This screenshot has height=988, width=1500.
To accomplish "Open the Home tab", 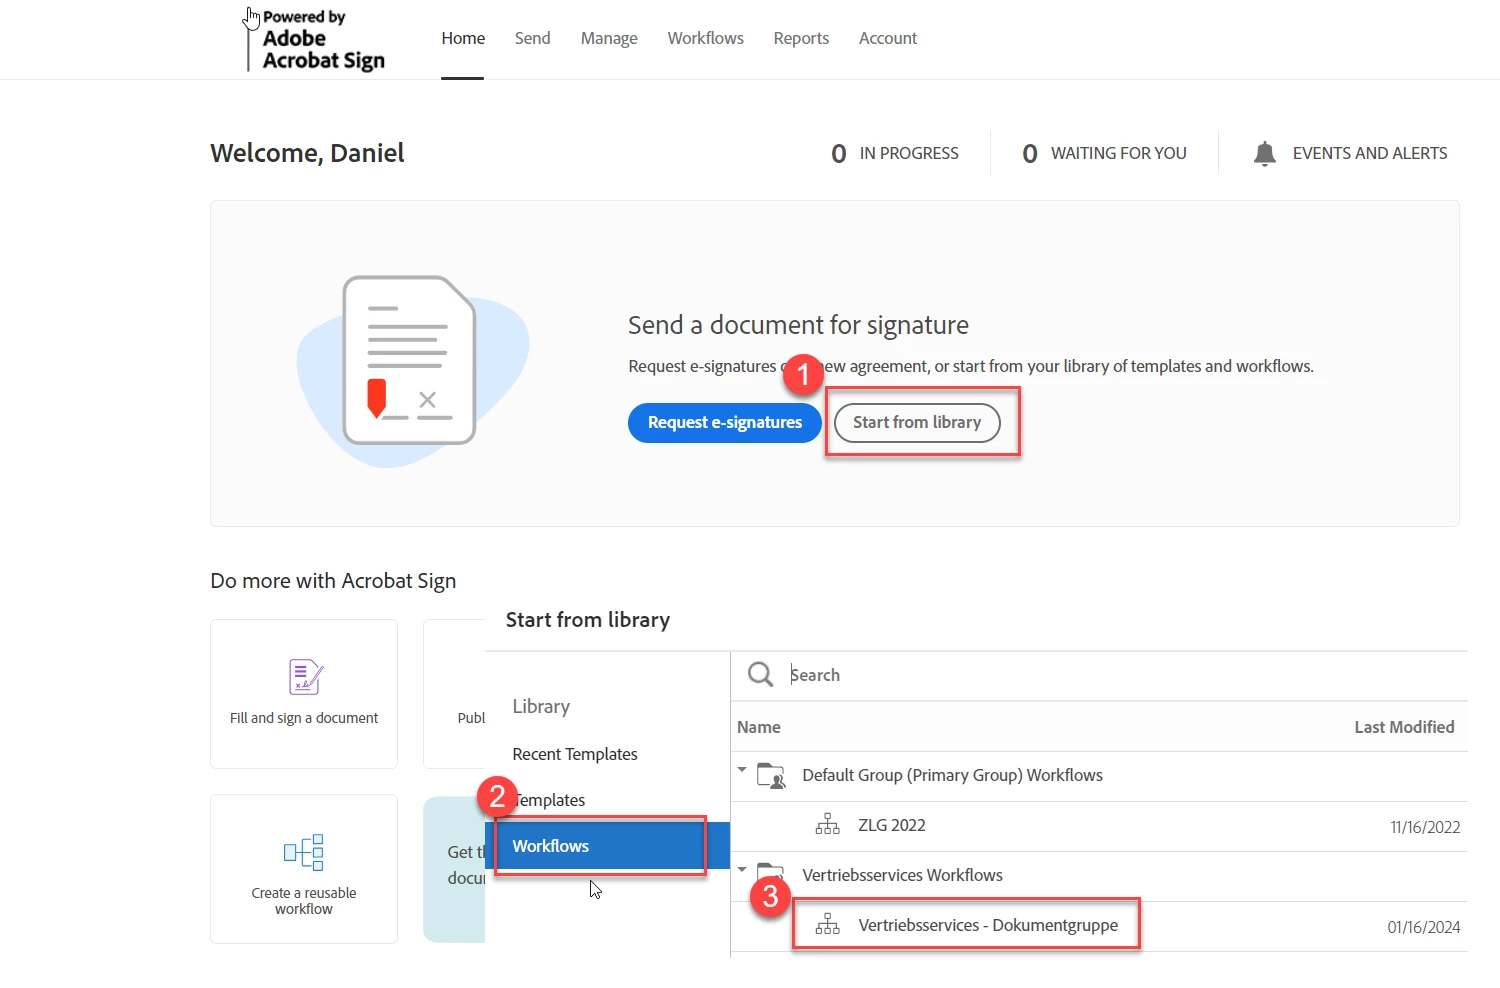I will (463, 38).
